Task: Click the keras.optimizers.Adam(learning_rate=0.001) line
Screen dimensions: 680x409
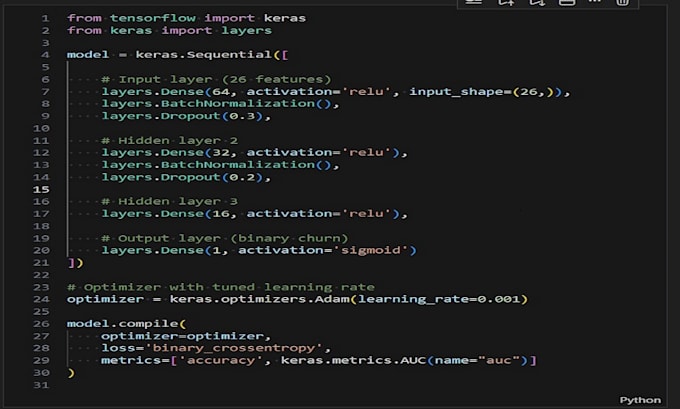Action: click(x=297, y=299)
